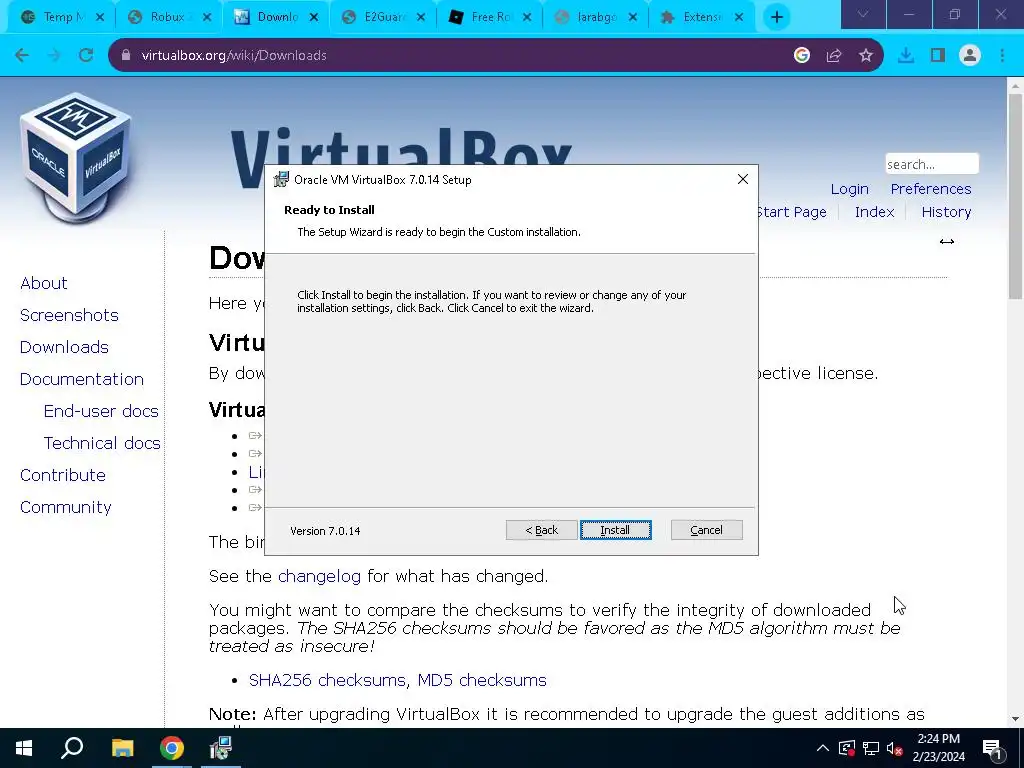Open Community in the sidebar
Screen dimensions: 1024x768
click(65, 507)
